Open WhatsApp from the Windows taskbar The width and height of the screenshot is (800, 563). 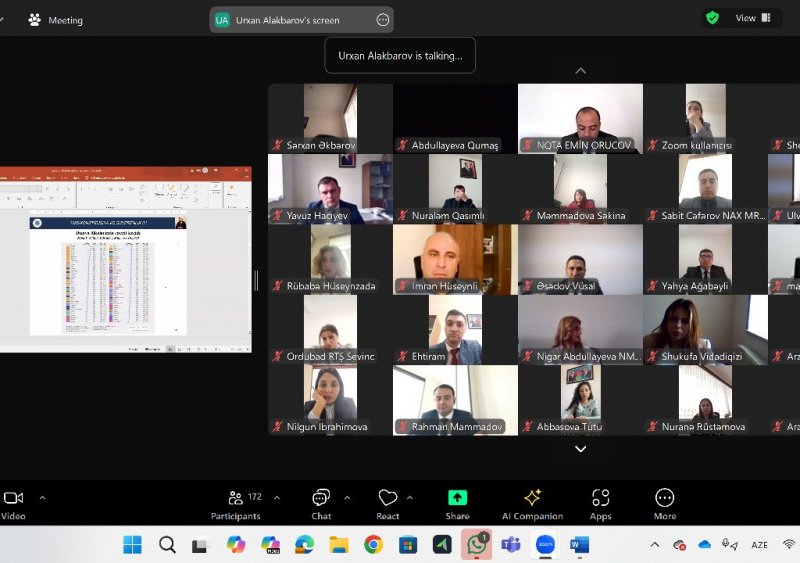[476, 545]
